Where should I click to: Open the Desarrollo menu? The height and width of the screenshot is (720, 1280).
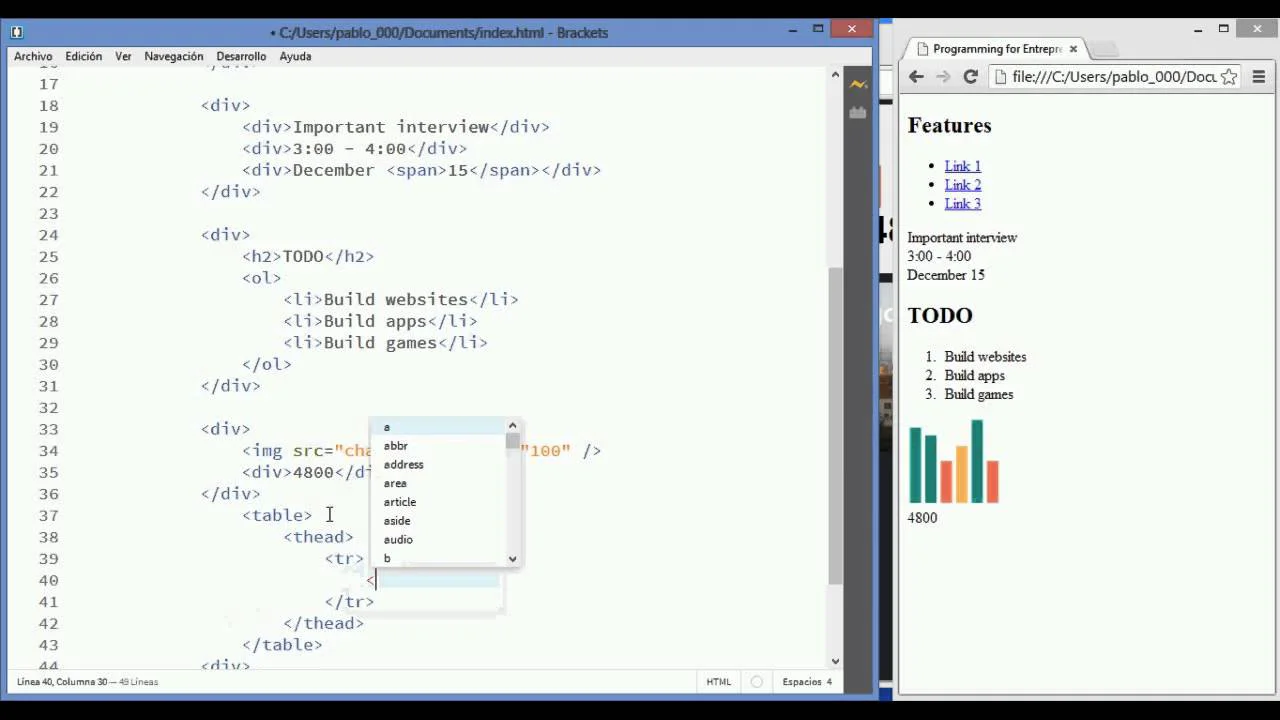tap(241, 57)
